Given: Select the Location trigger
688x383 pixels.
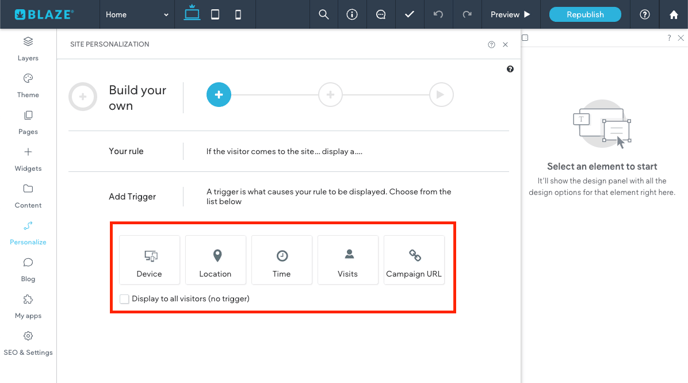Looking at the screenshot, I should tap(215, 260).
